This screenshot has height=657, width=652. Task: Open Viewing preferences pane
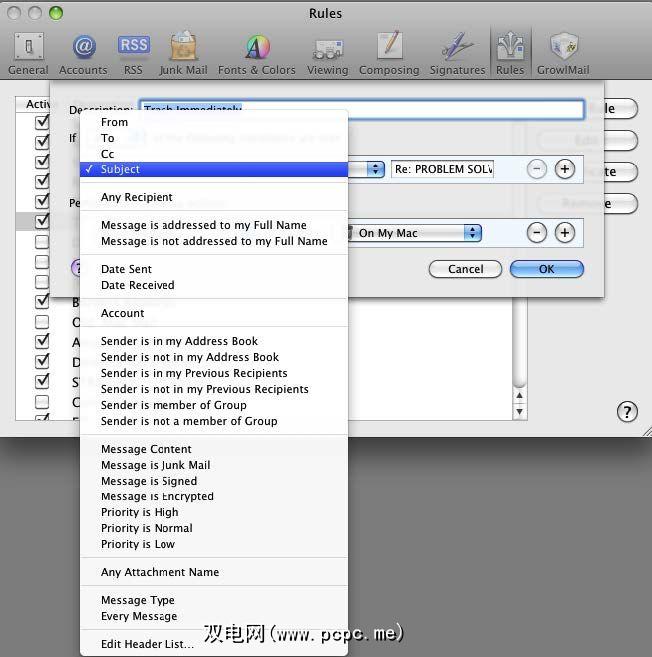point(328,53)
